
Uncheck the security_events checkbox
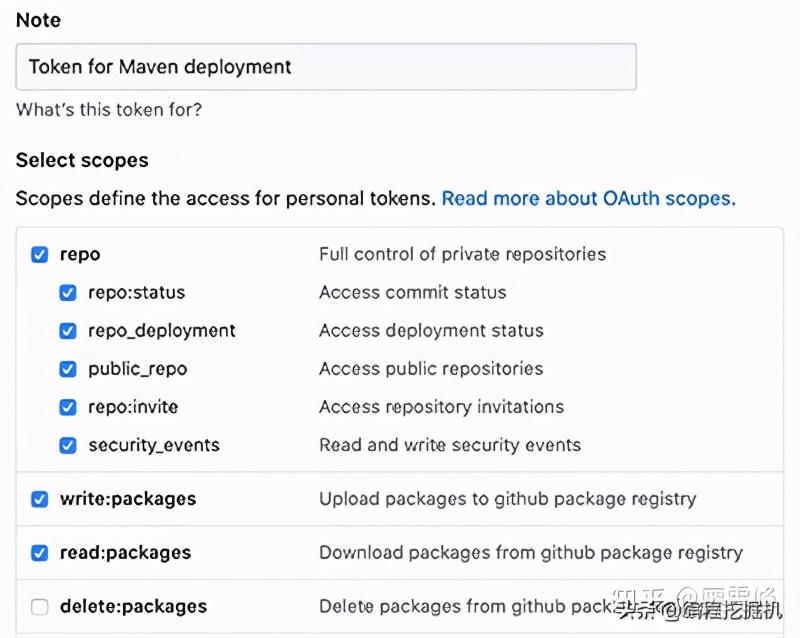68,445
